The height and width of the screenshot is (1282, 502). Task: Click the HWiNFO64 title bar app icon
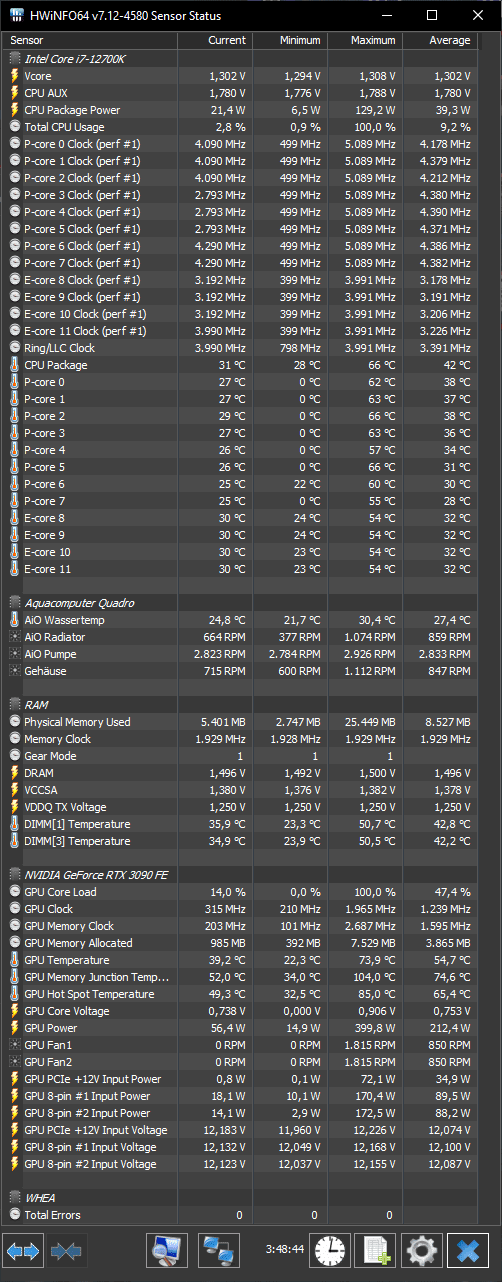[16, 15]
